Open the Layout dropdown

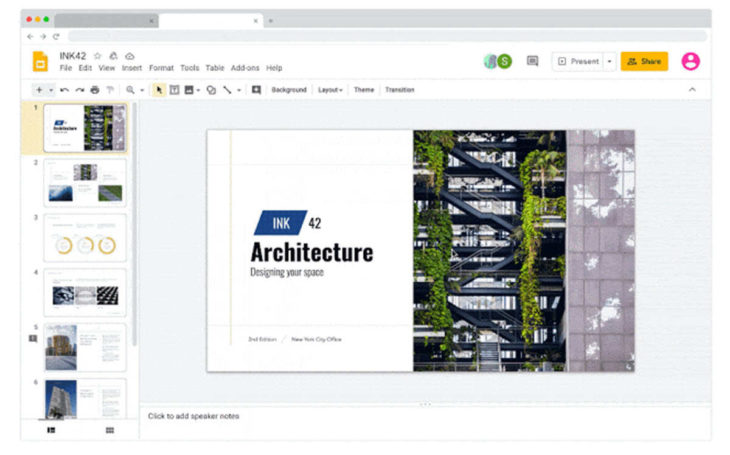330,90
